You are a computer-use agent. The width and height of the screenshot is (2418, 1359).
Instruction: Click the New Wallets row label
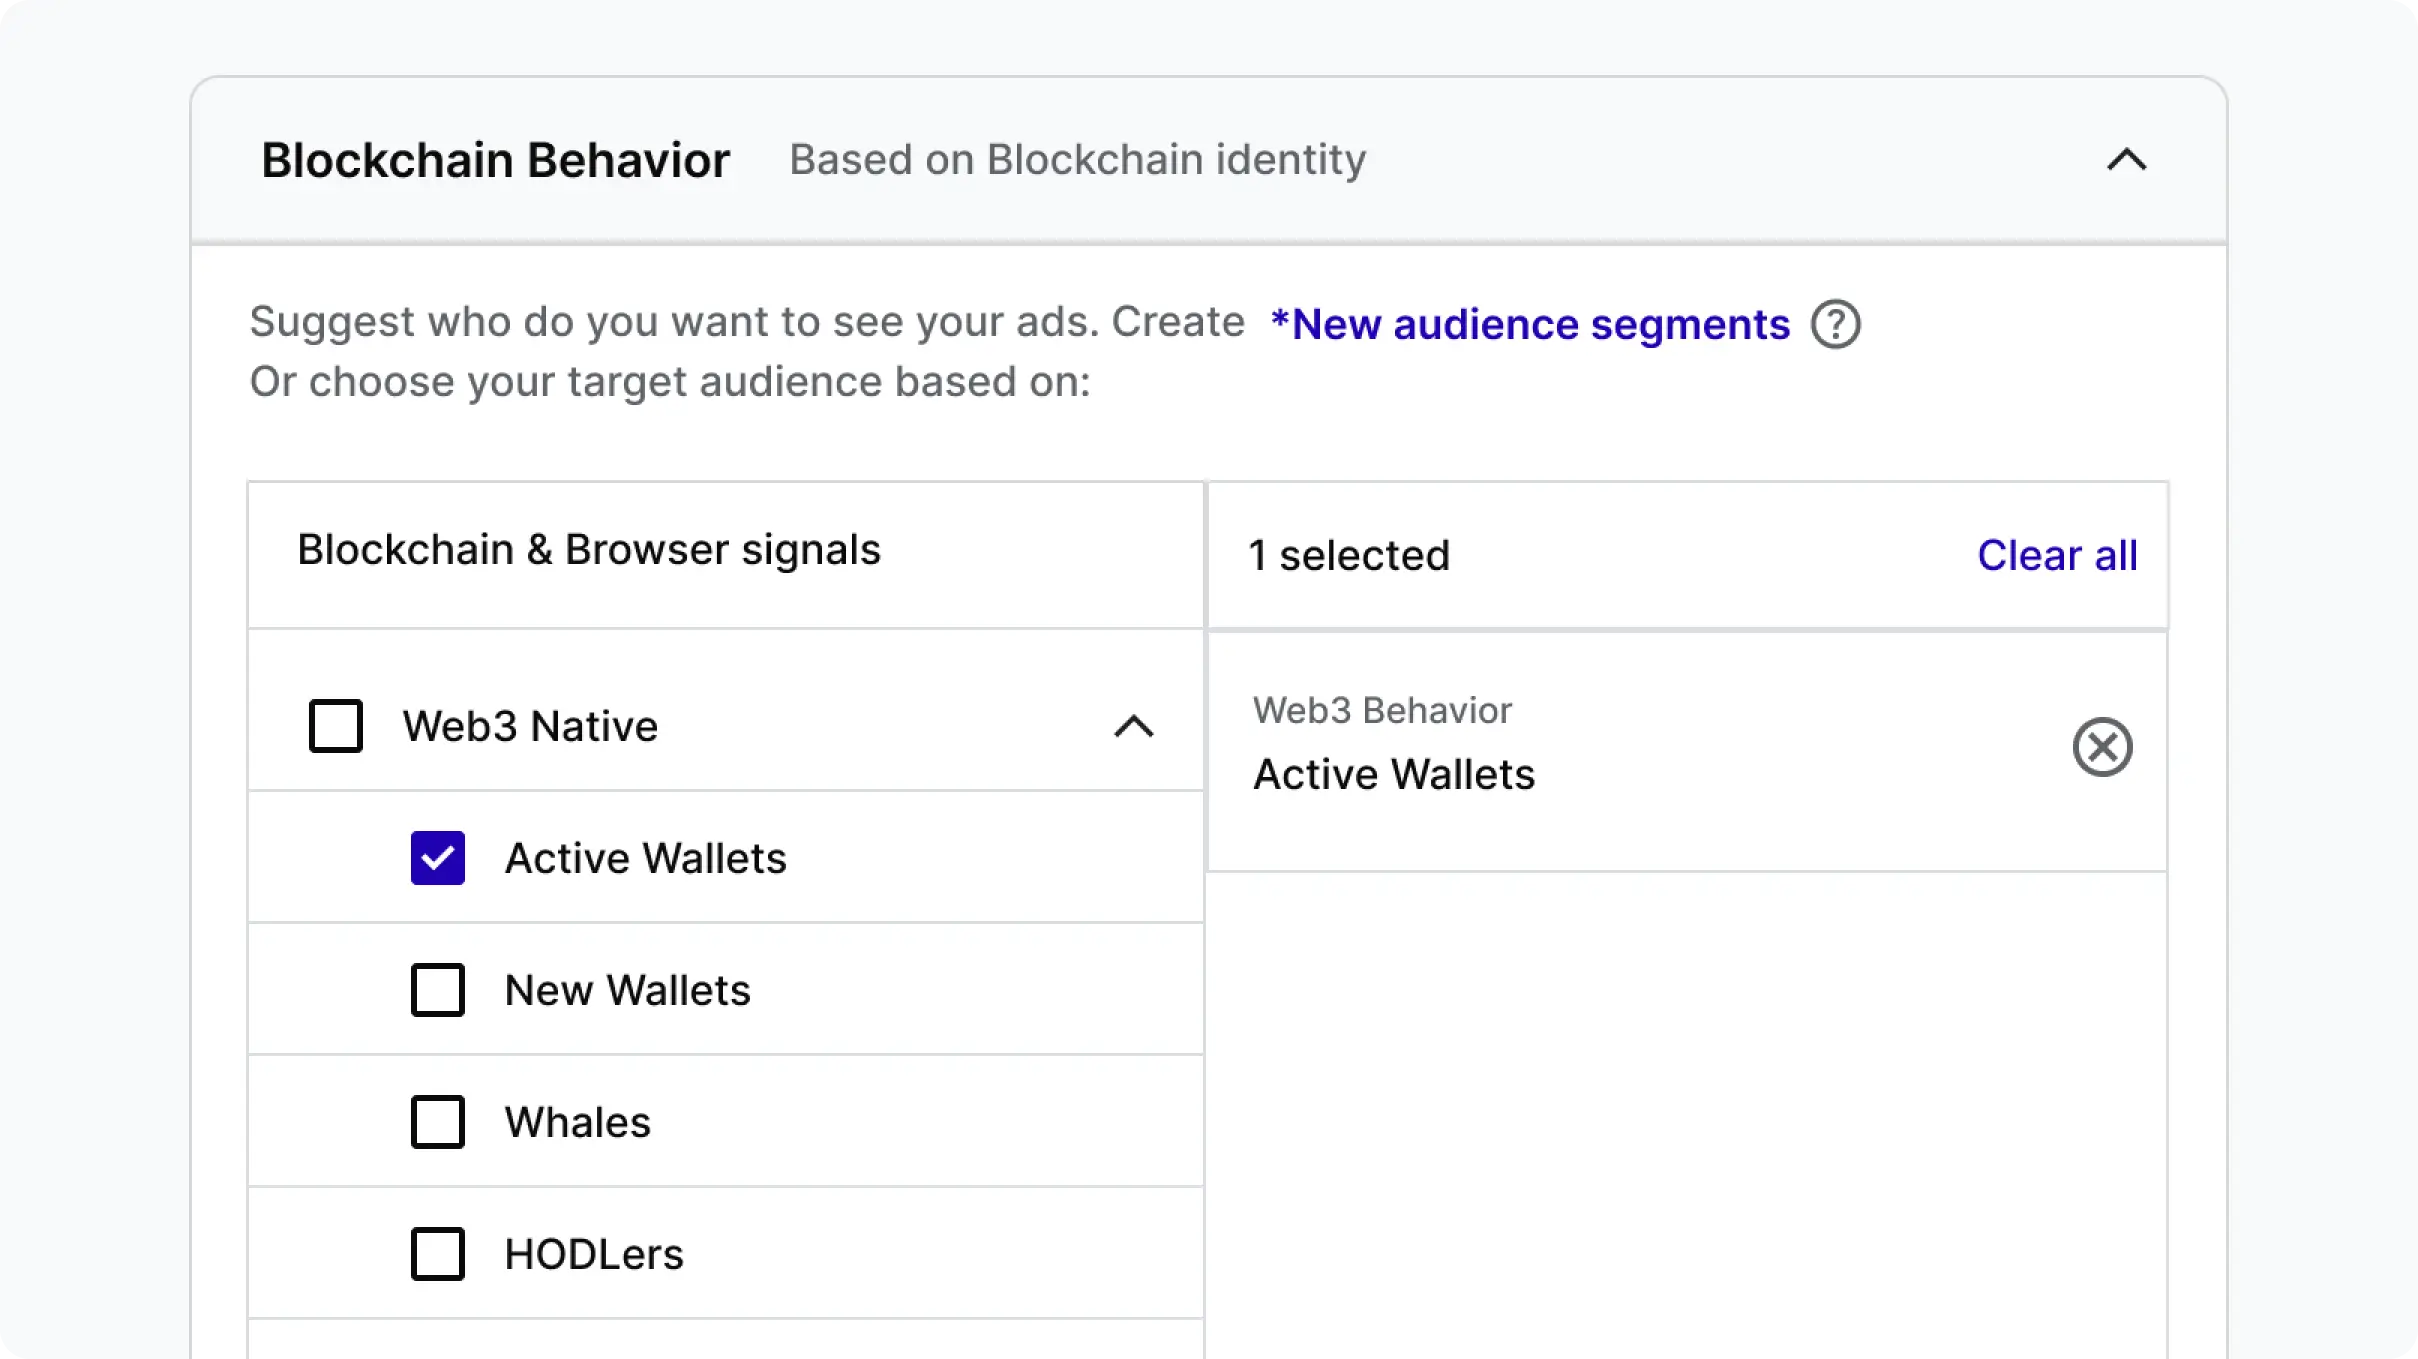click(x=627, y=990)
